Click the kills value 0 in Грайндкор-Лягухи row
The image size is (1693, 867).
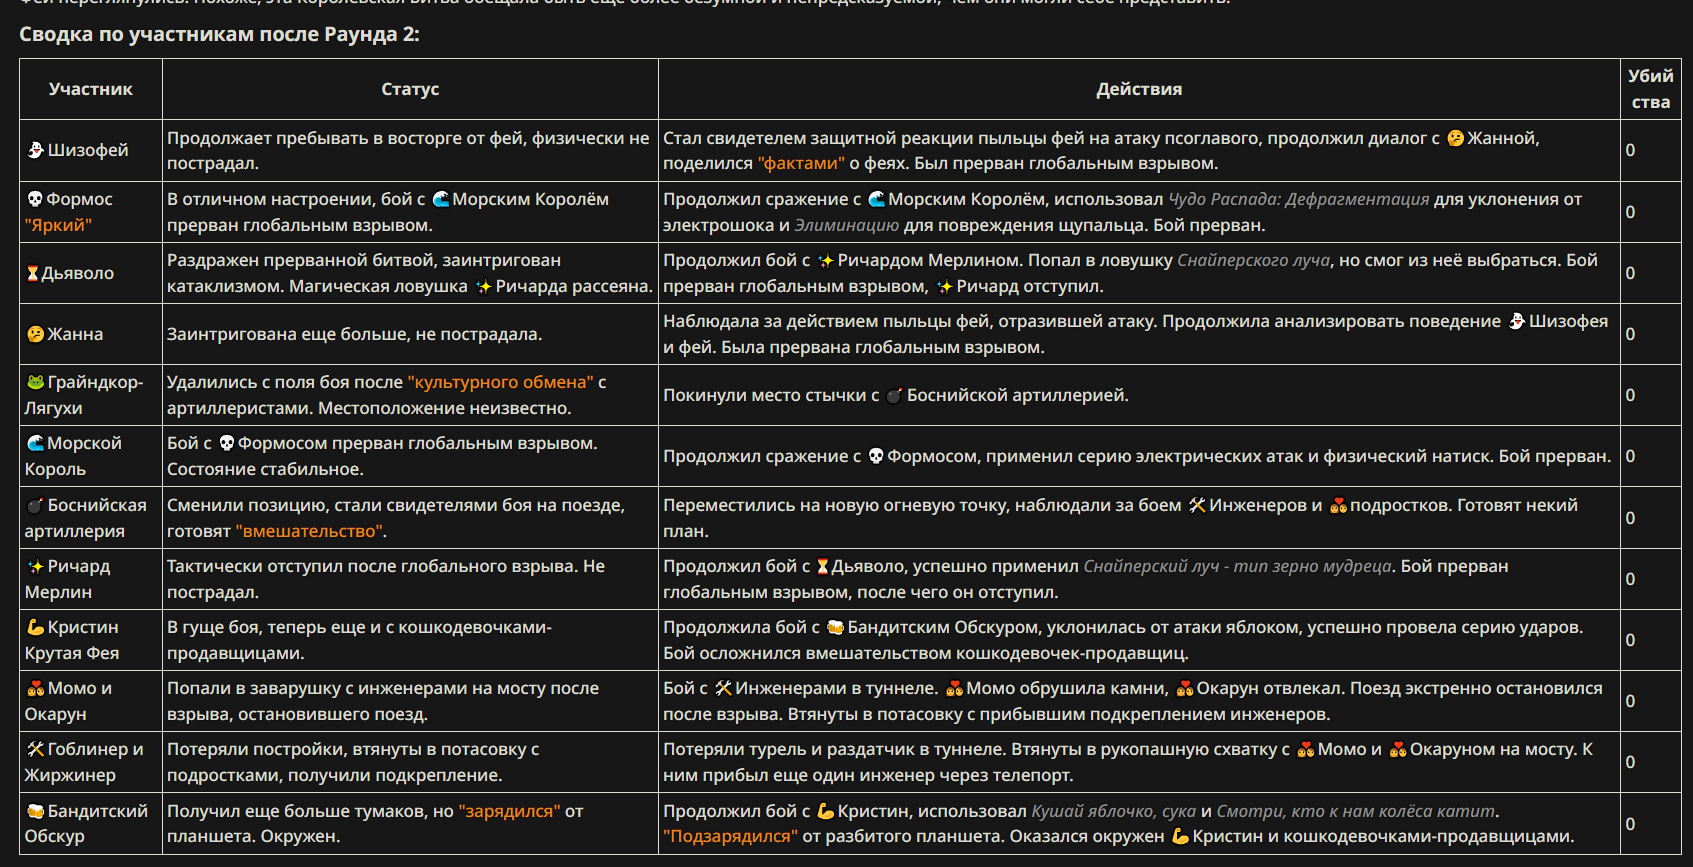point(1630,395)
